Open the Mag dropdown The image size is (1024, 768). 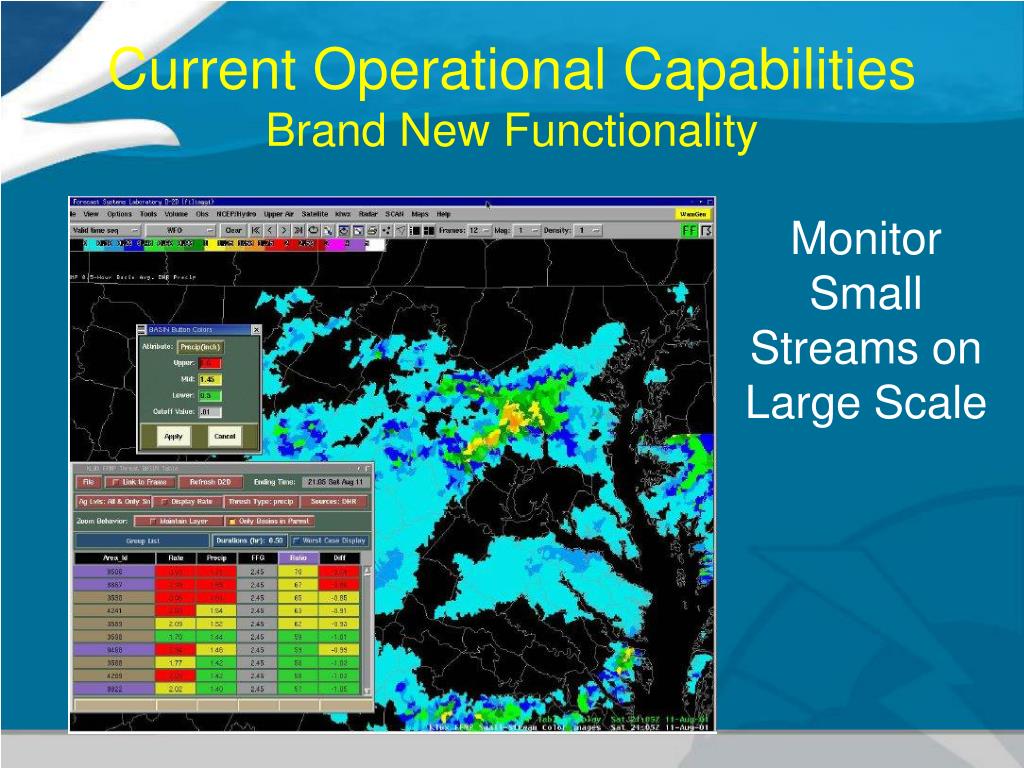click(x=526, y=231)
